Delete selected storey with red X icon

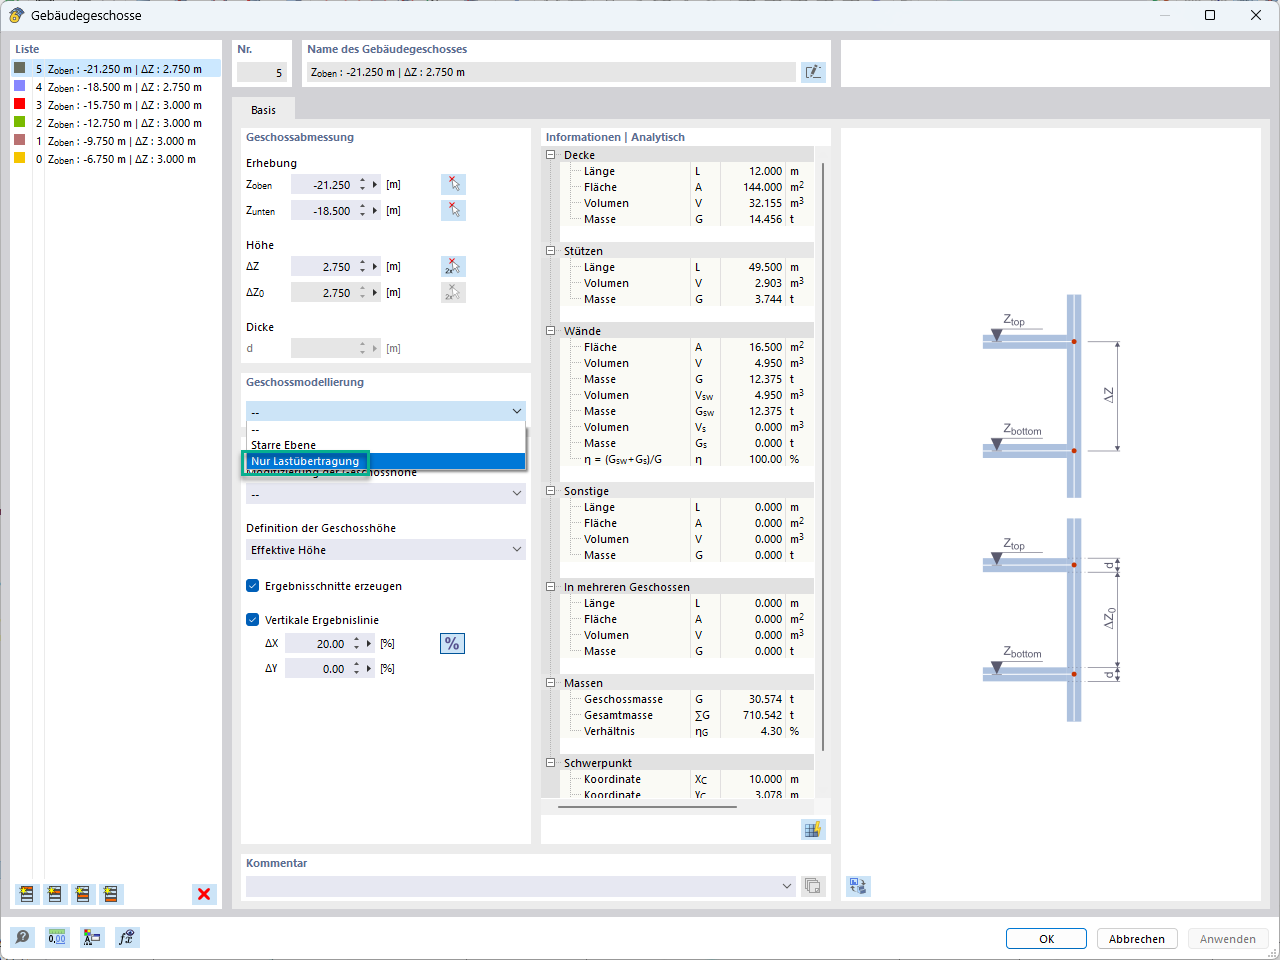(204, 894)
